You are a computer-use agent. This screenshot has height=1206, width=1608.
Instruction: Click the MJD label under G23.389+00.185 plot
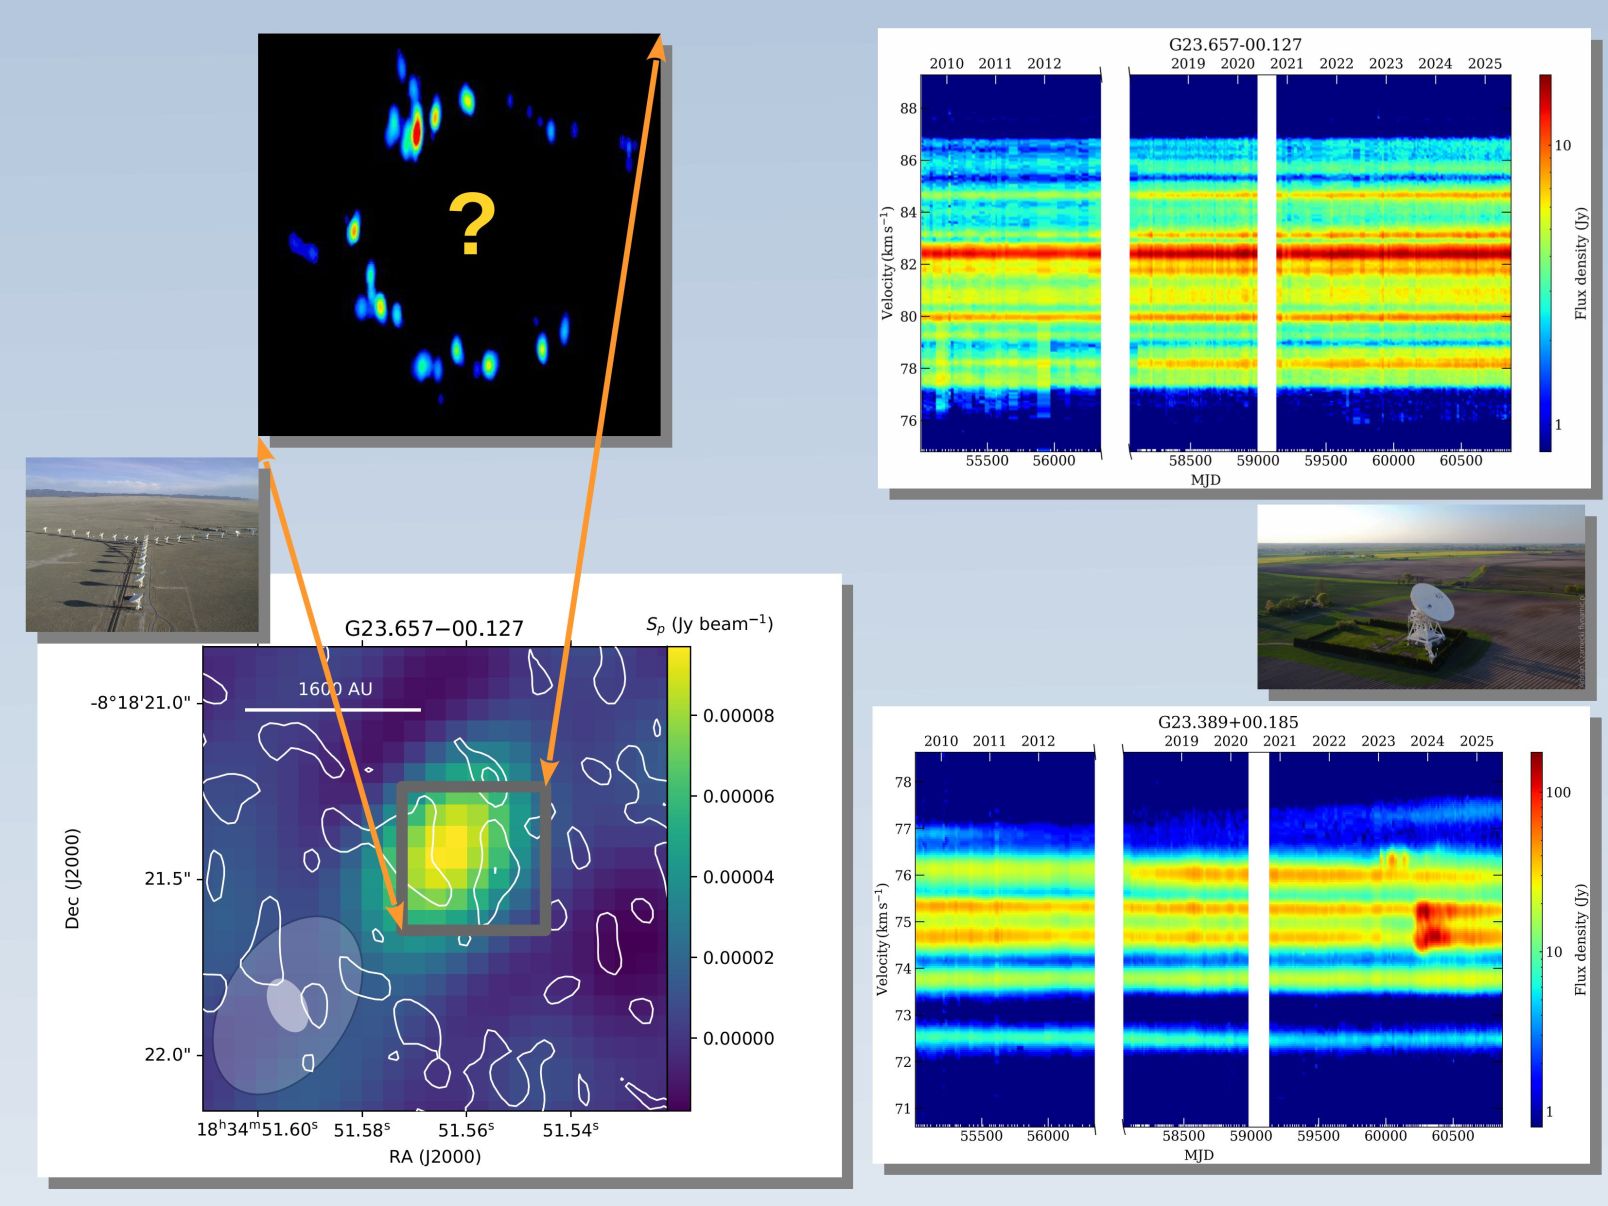coord(1198,1154)
